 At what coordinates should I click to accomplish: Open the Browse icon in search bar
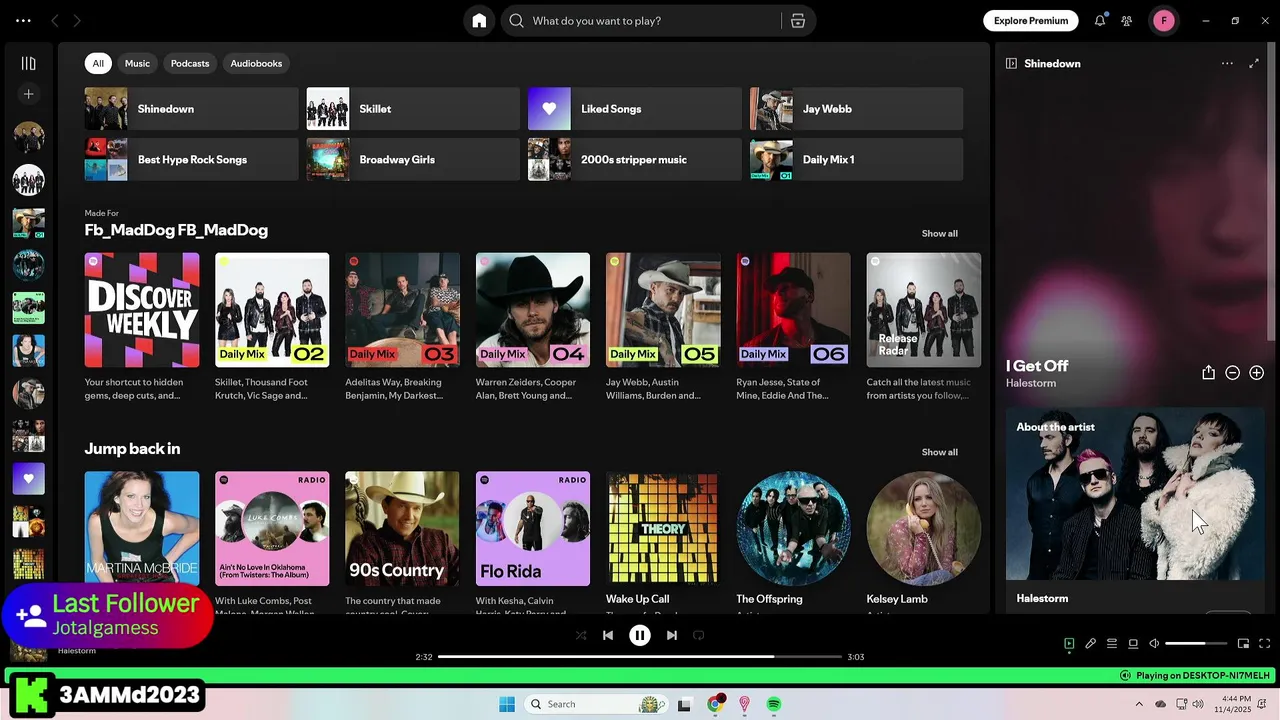click(x=798, y=20)
